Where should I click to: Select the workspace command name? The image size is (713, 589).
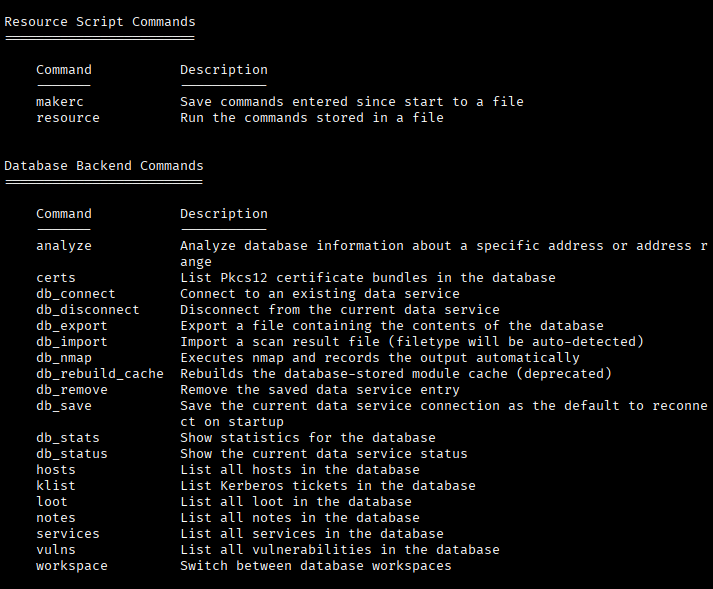coord(72,566)
